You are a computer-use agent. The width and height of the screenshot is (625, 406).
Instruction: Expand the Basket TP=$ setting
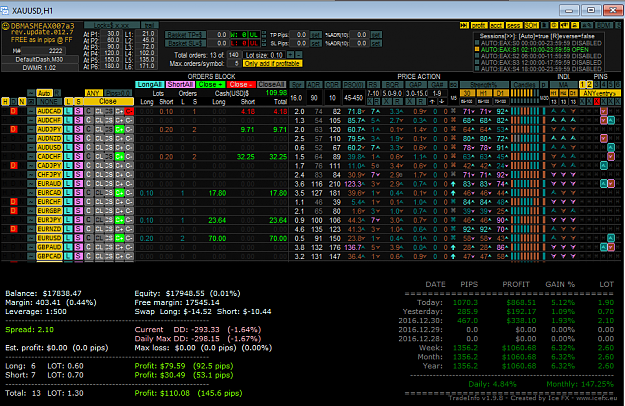tap(185, 35)
